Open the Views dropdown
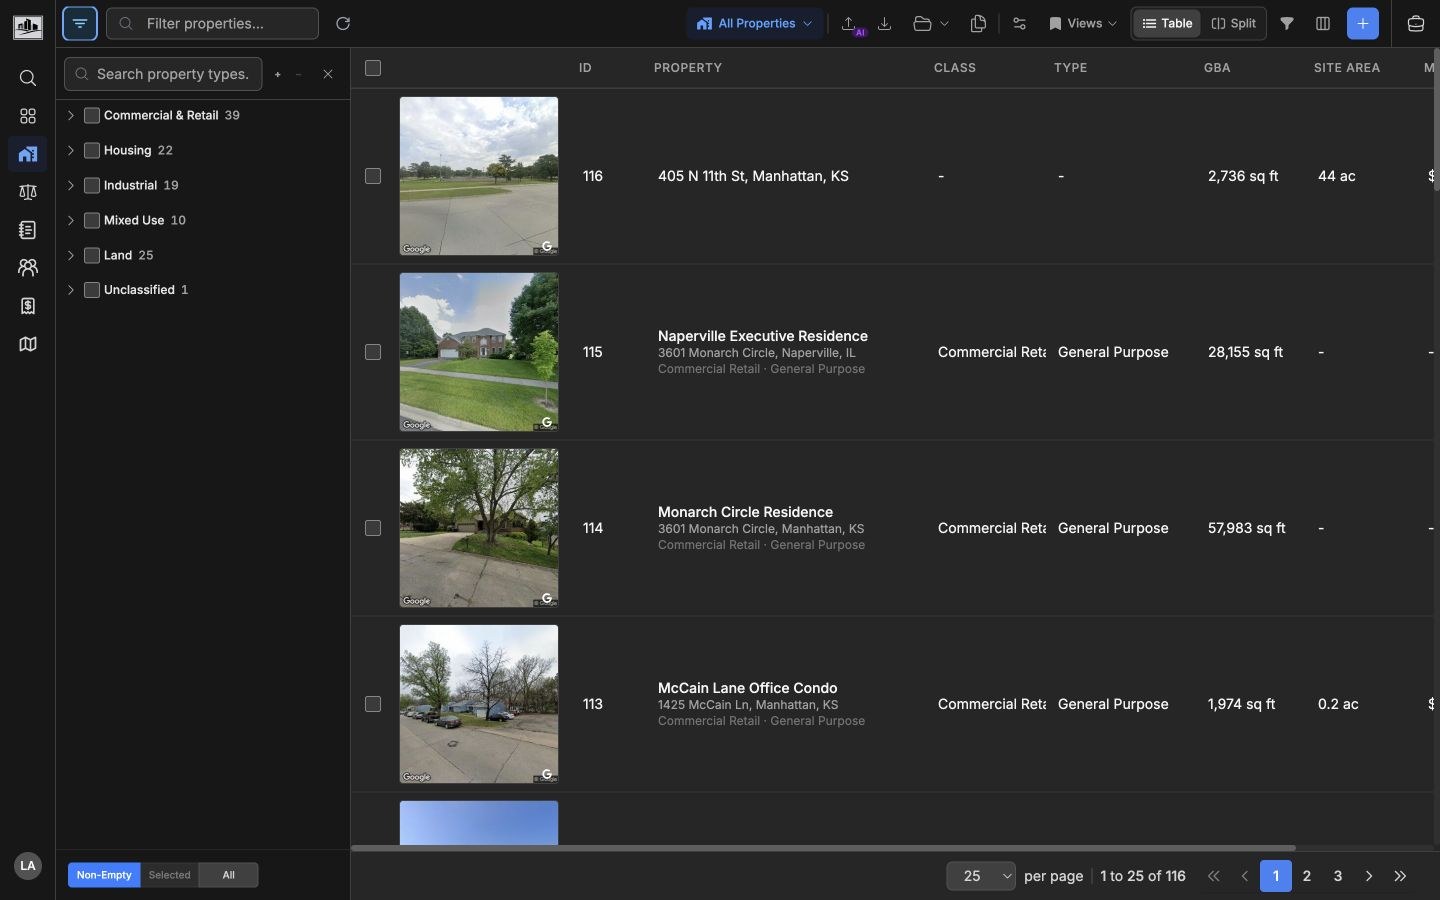Viewport: 1440px width, 900px height. (1083, 23)
